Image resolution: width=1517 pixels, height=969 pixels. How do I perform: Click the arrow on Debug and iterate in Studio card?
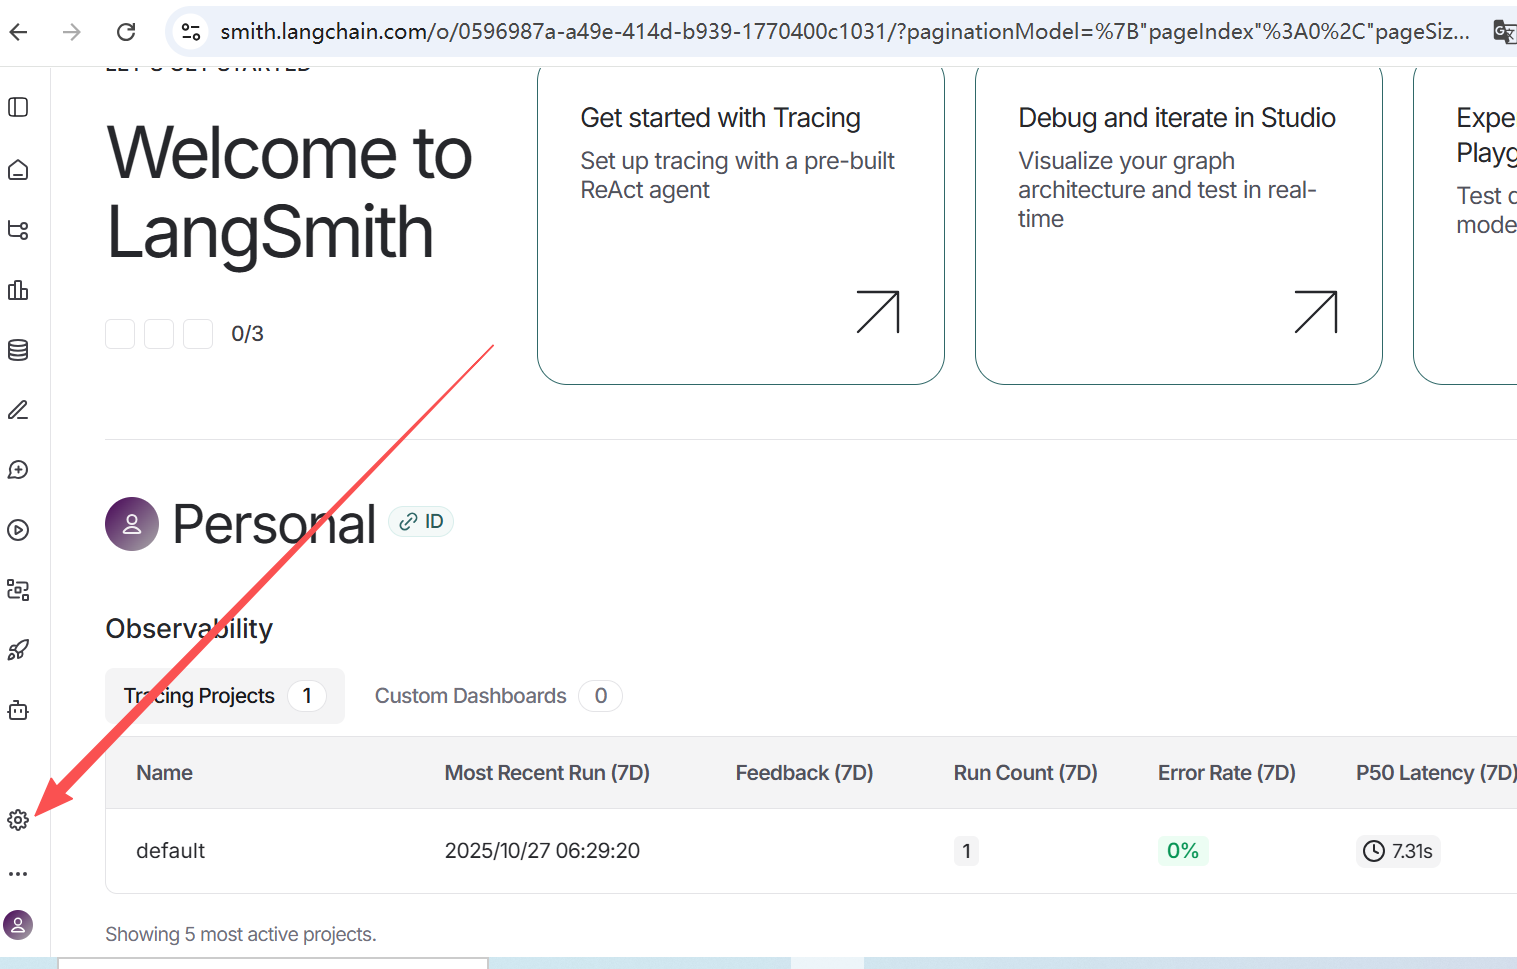coord(1316,312)
